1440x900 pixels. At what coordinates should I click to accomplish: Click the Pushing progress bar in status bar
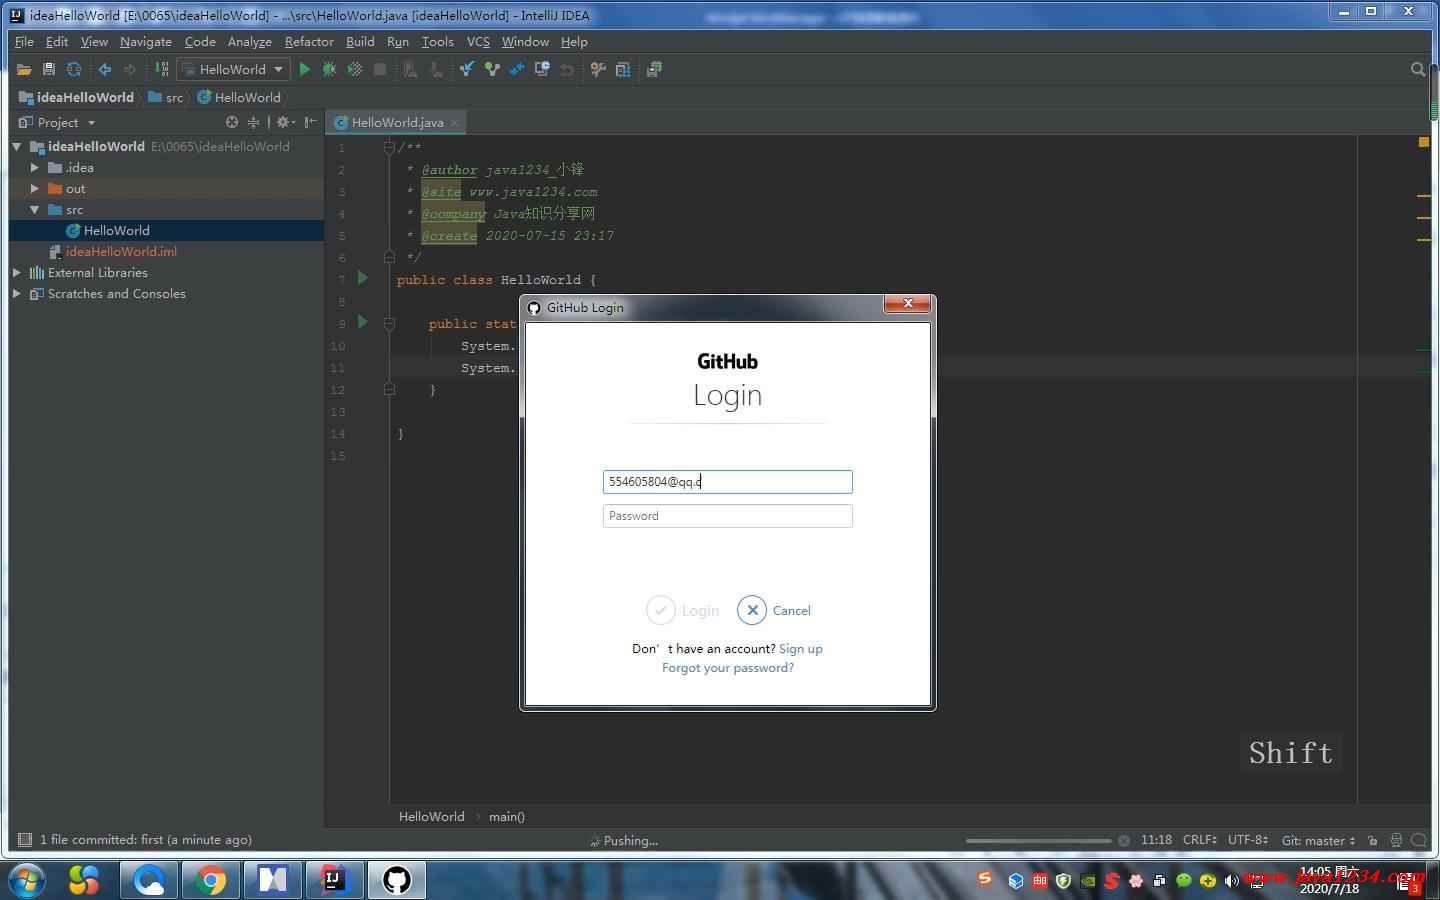click(x=1038, y=841)
